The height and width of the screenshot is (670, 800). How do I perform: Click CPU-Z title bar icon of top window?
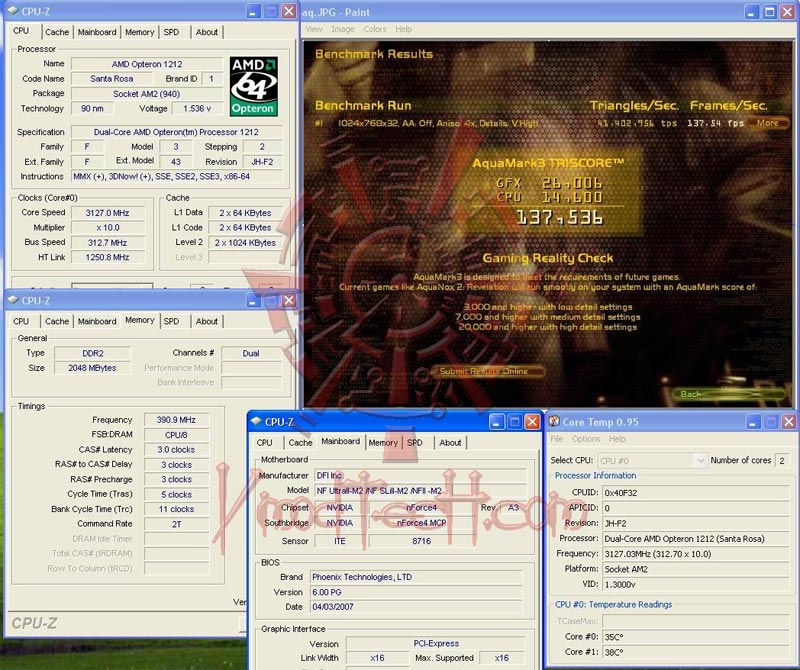pos(13,11)
